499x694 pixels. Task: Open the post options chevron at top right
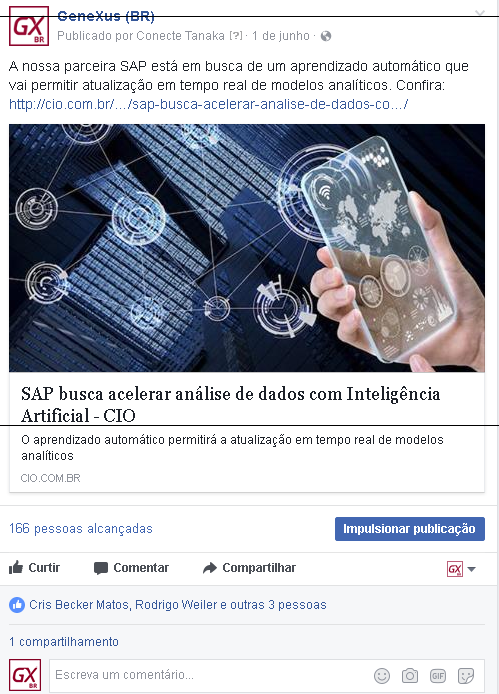click(480, 13)
